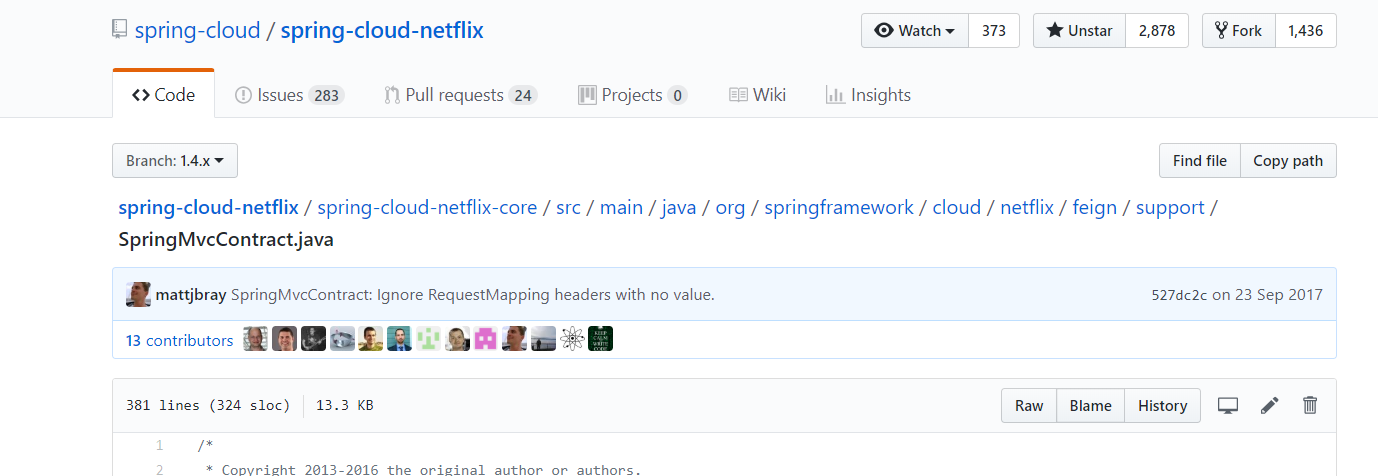Click the atom symbol contributor avatar
1378x476 pixels.
click(x=572, y=339)
